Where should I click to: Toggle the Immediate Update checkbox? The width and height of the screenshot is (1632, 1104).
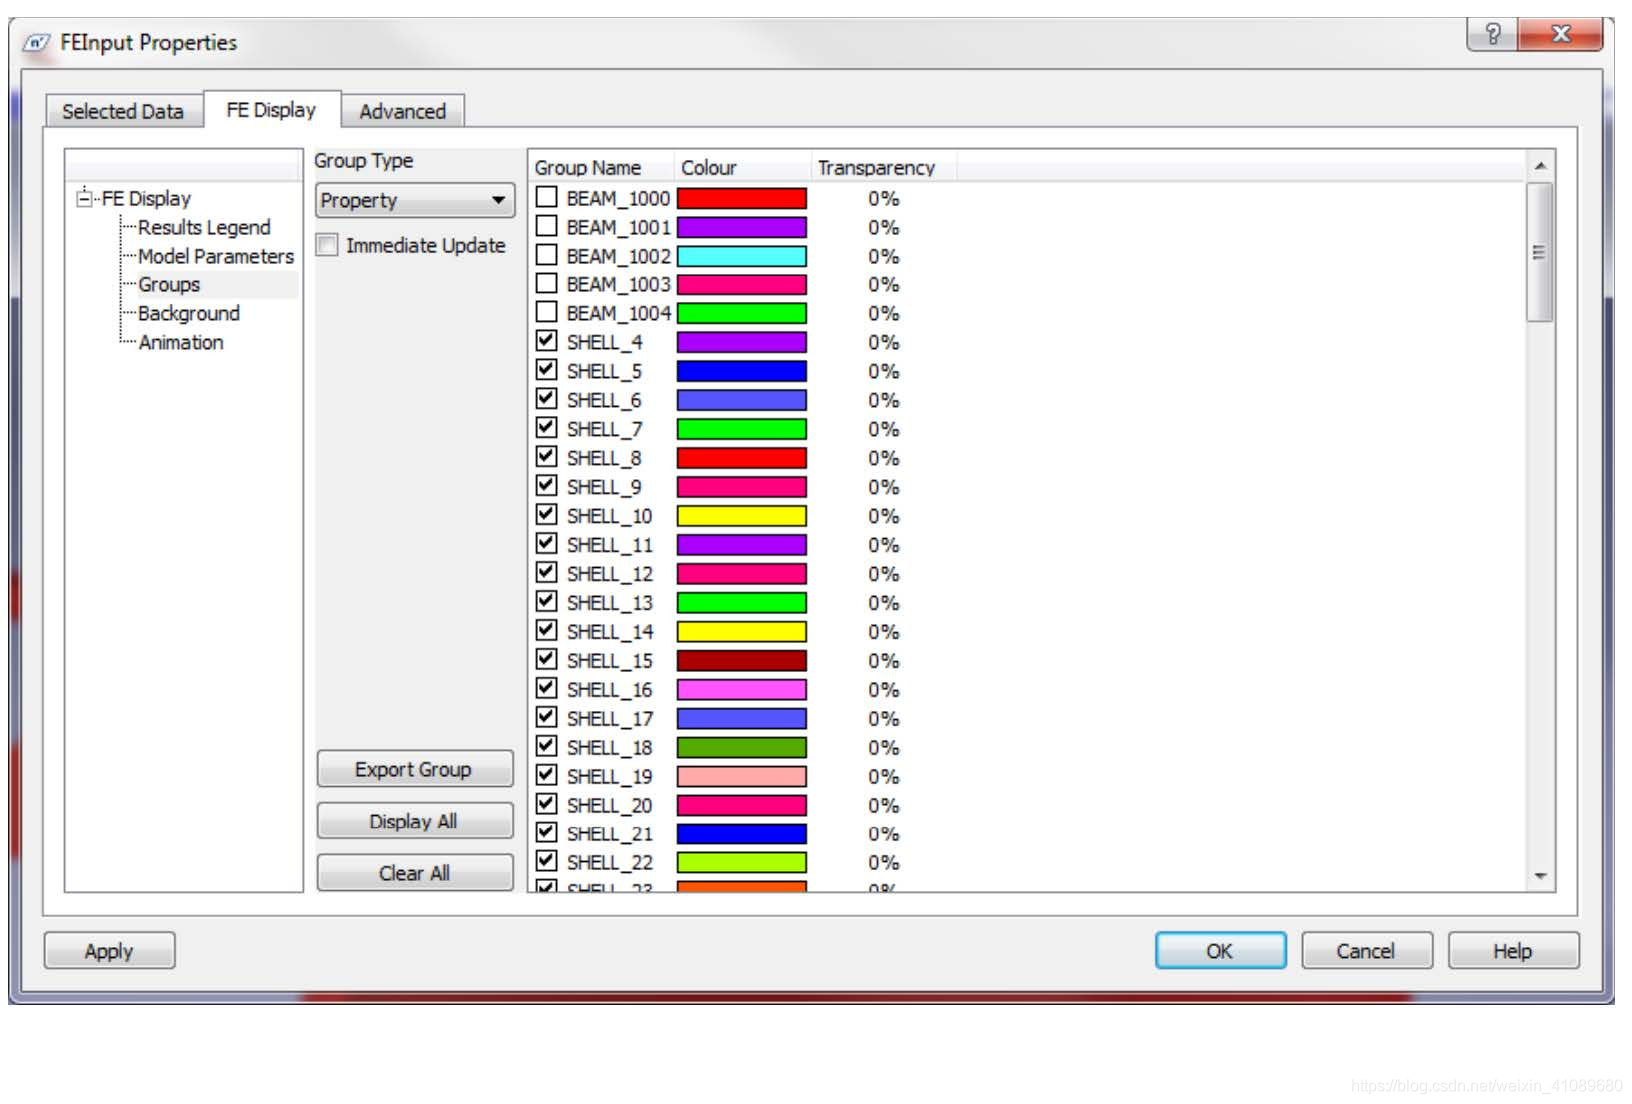pyautogui.click(x=327, y=245)
